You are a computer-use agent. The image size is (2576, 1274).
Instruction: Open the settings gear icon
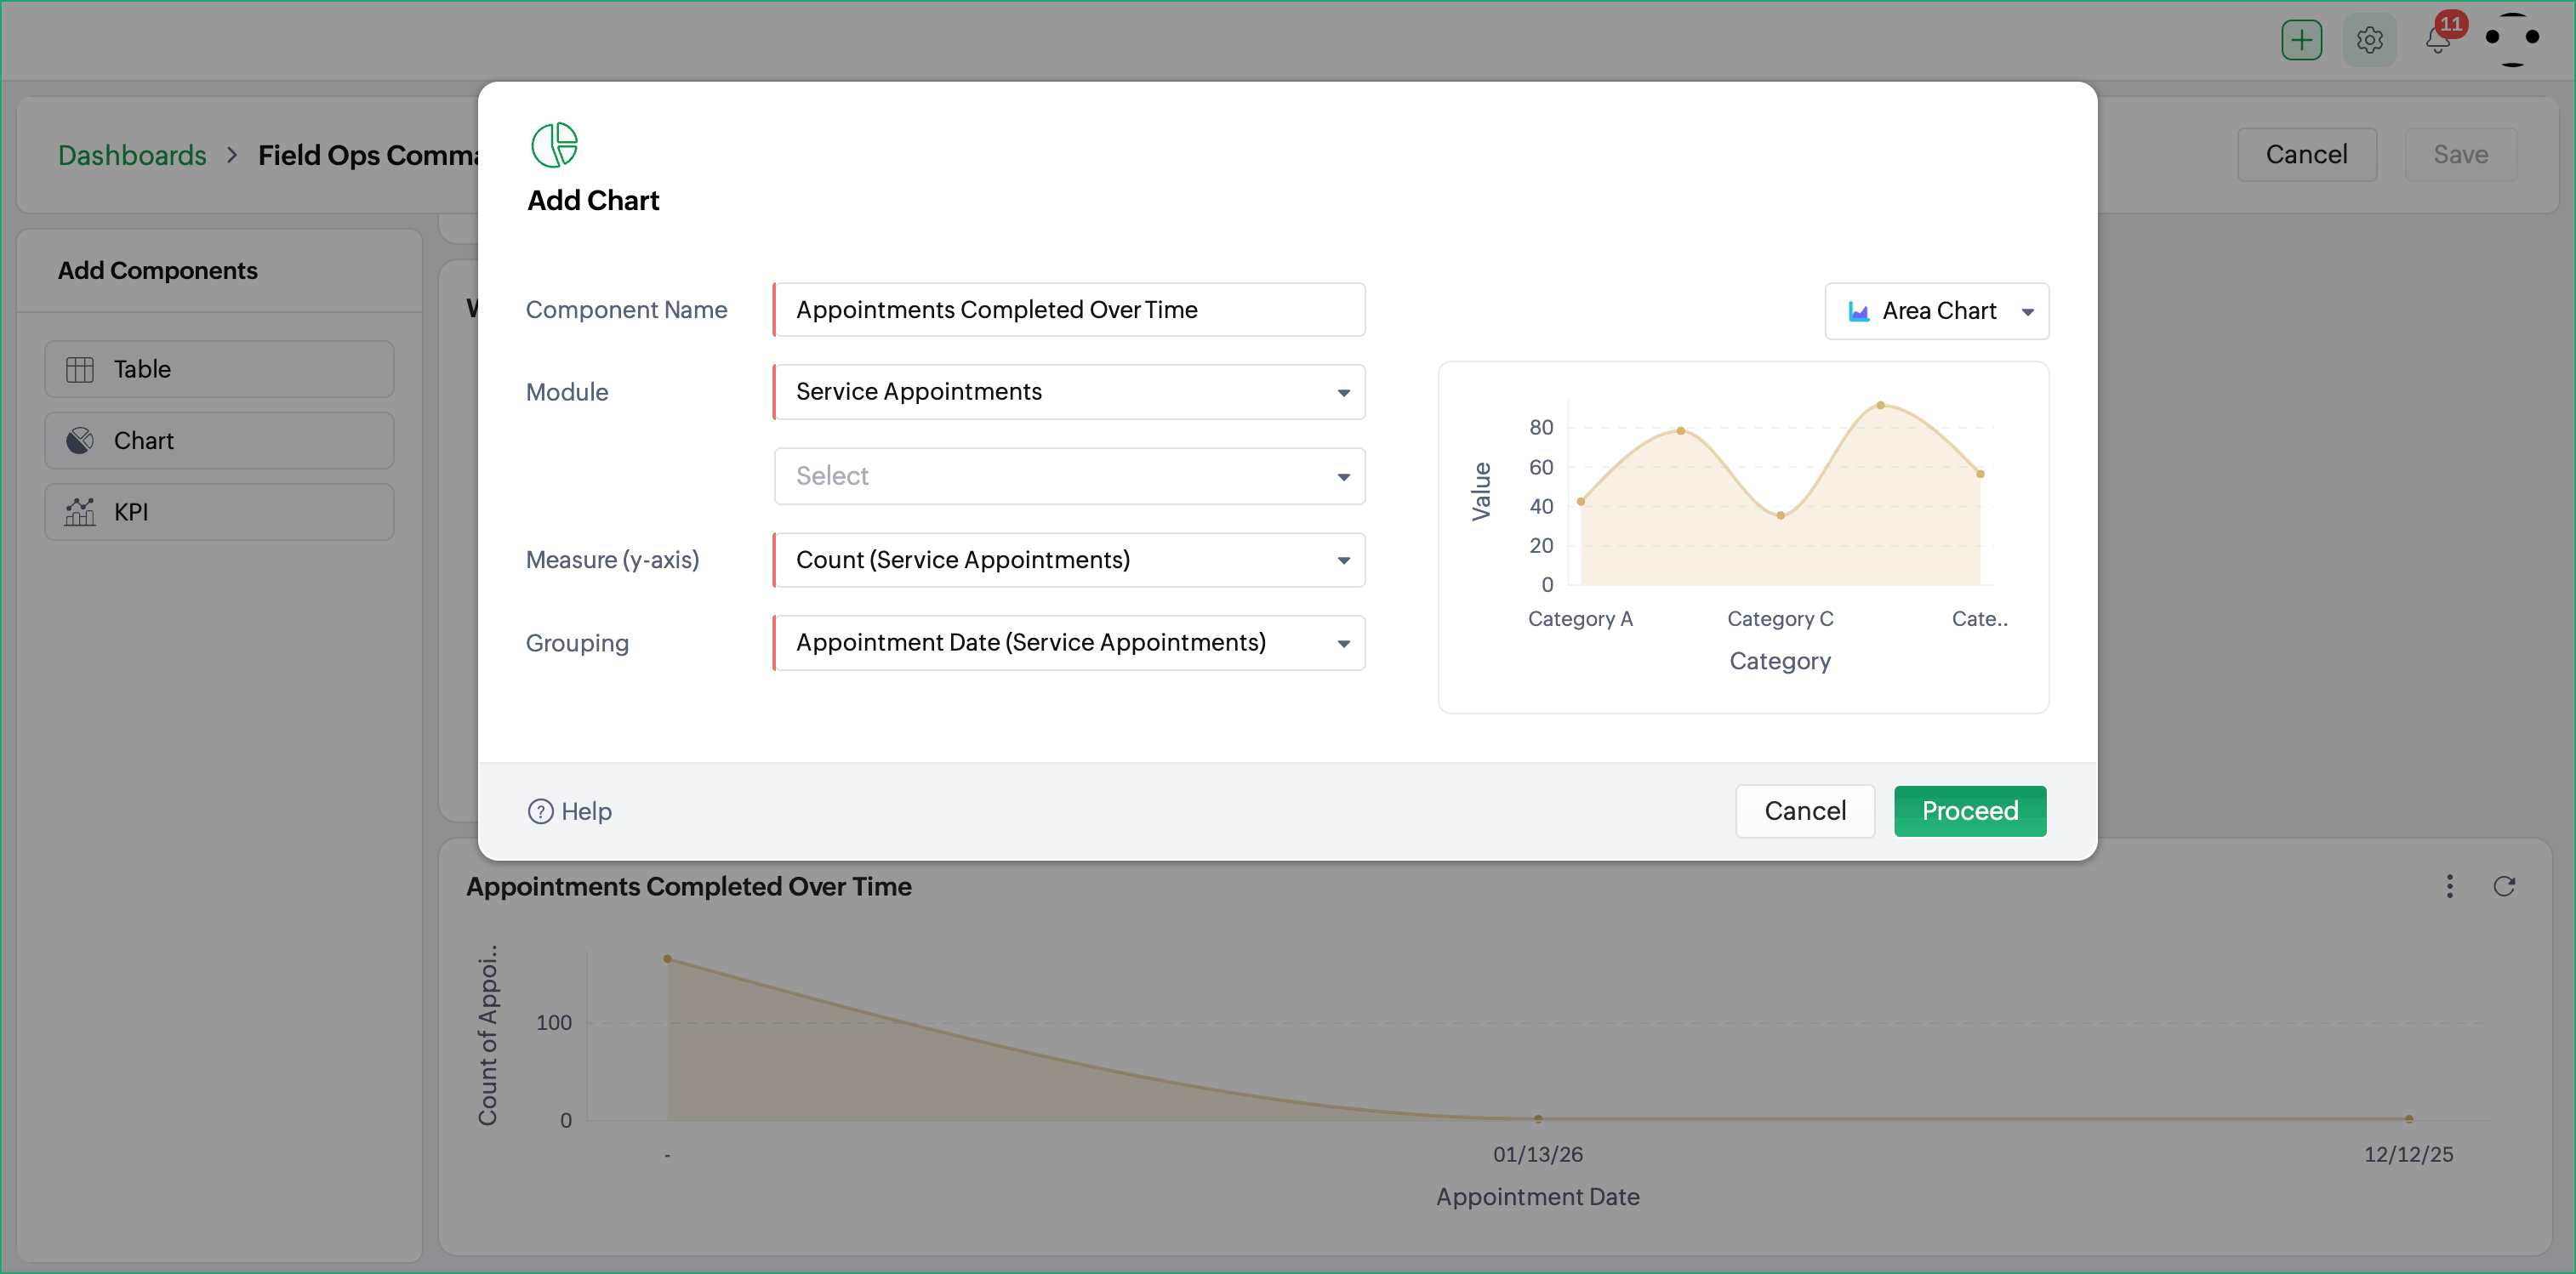(2369, 40)
